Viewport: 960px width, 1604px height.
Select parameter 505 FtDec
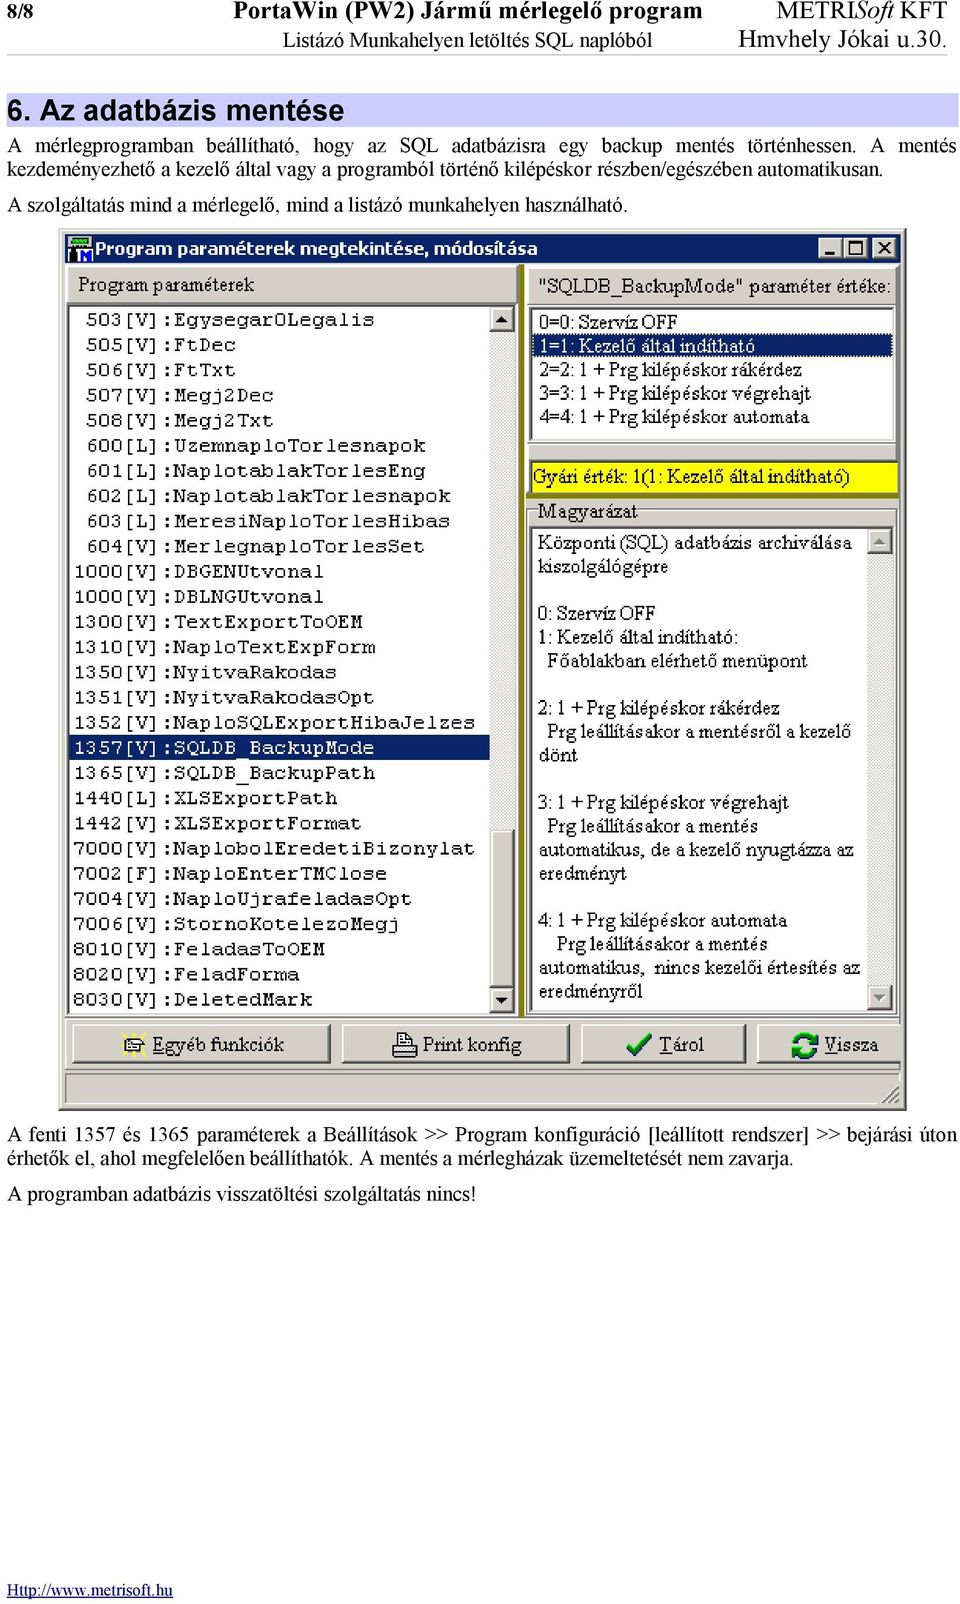click(x=280, y=345)
